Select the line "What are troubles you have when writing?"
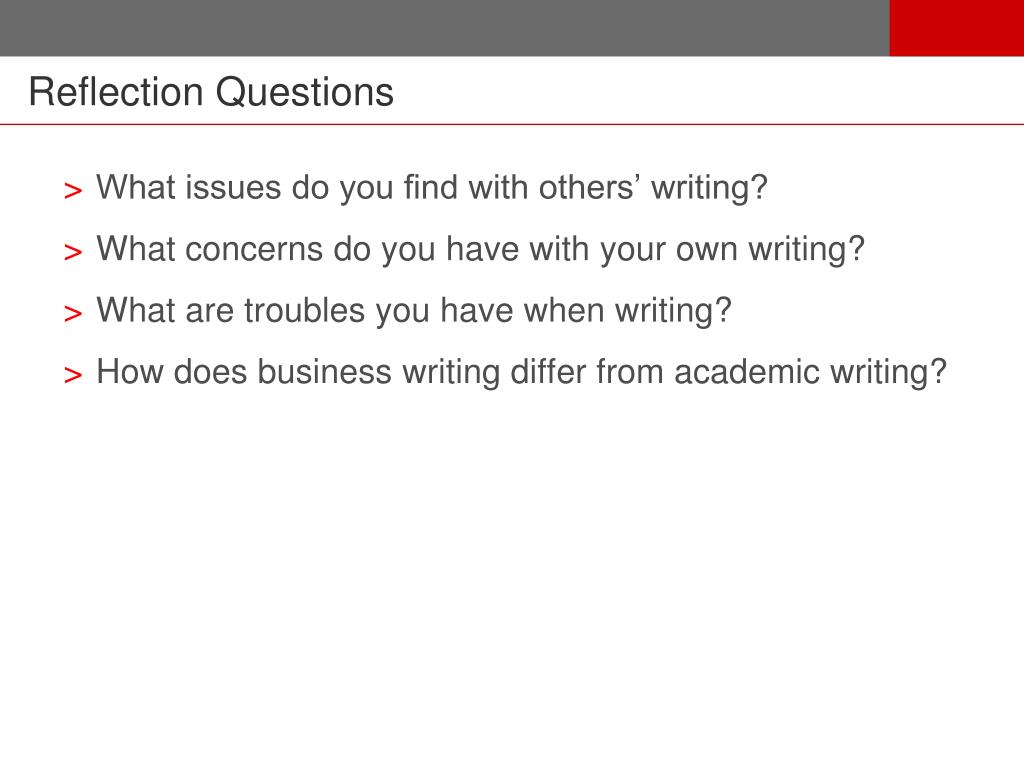The width and height of the screenshot is (1024, 768). (x=413, y=311)
